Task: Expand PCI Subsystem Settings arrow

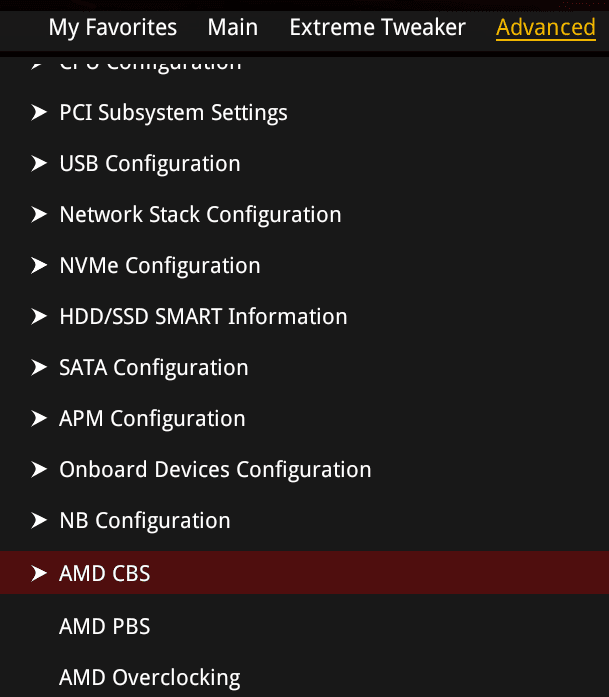Action: (x=39, y=112)
